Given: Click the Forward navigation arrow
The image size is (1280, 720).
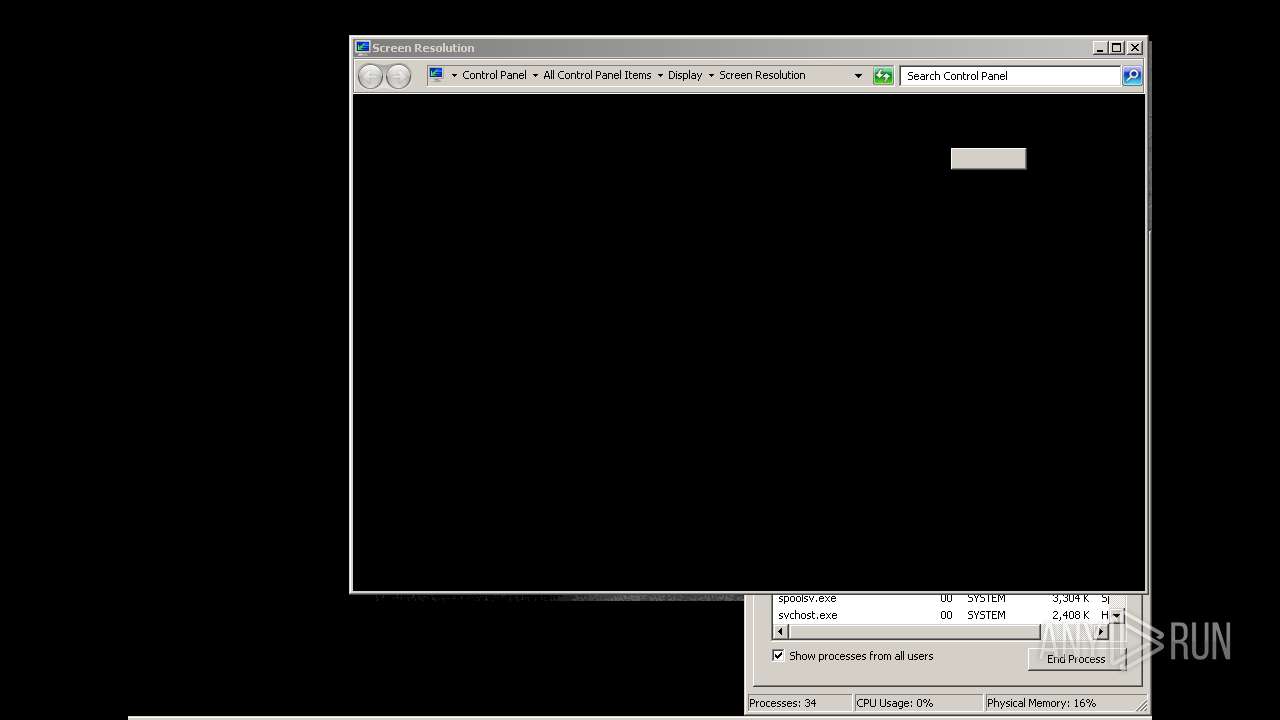Looking at the screenshot, I should click(x=398, y=76).
